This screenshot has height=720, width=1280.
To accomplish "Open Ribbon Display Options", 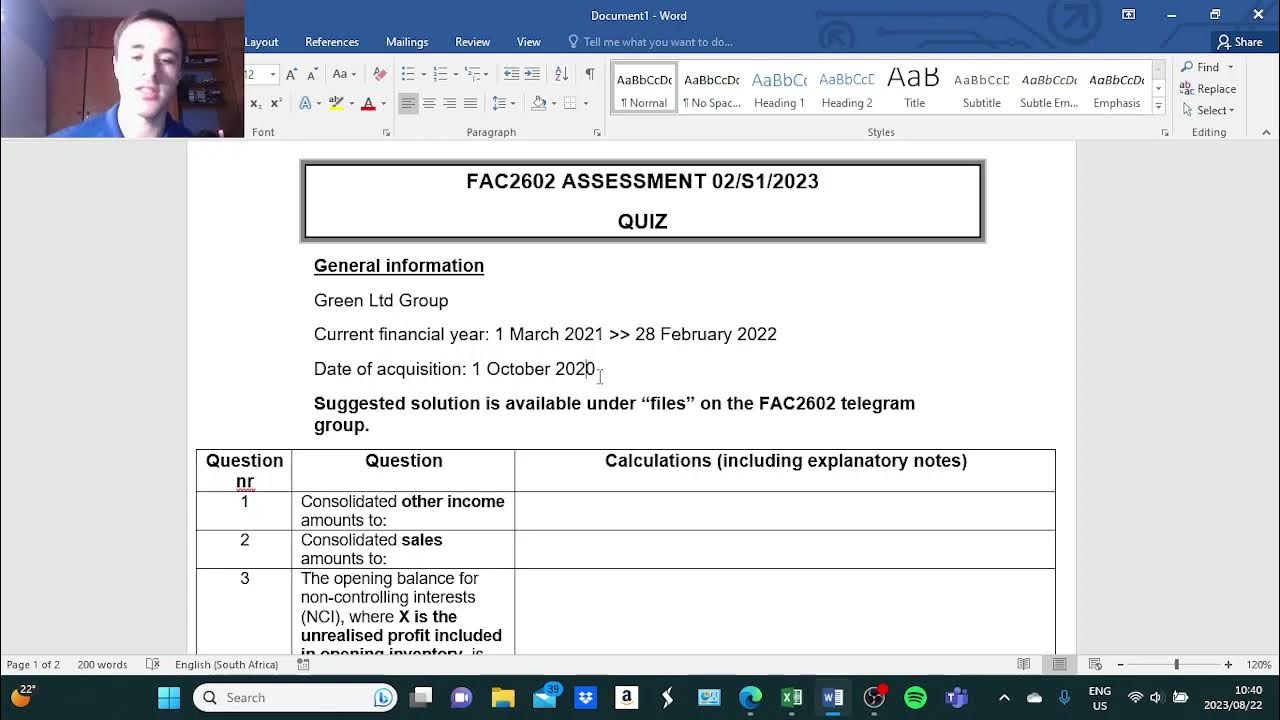I will tap(1128, 14).
